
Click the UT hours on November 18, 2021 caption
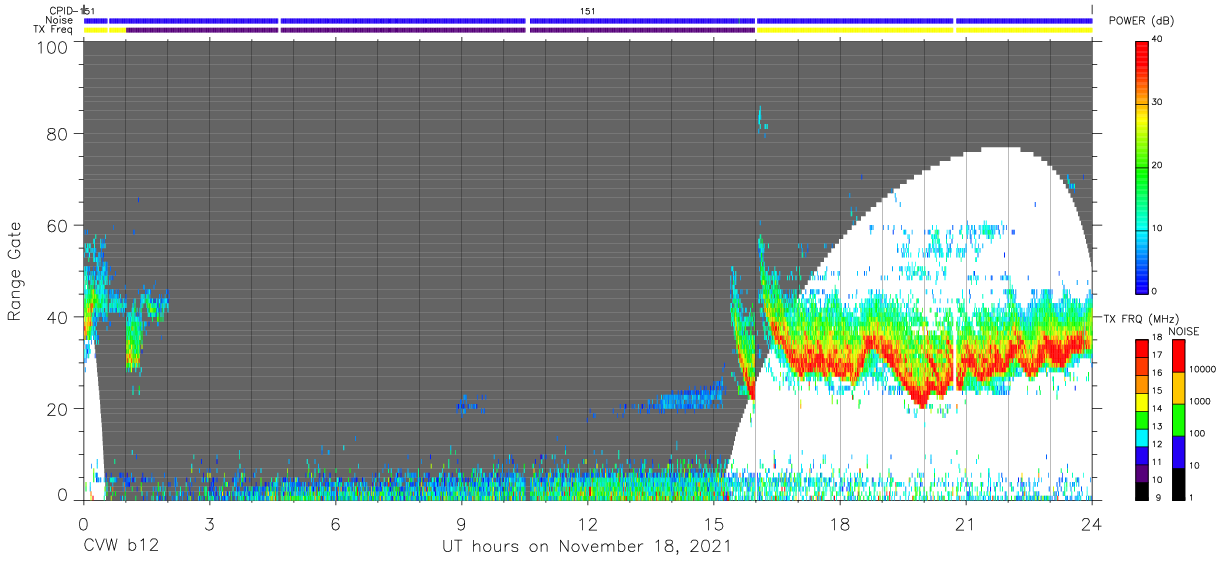tap(587, 547)
